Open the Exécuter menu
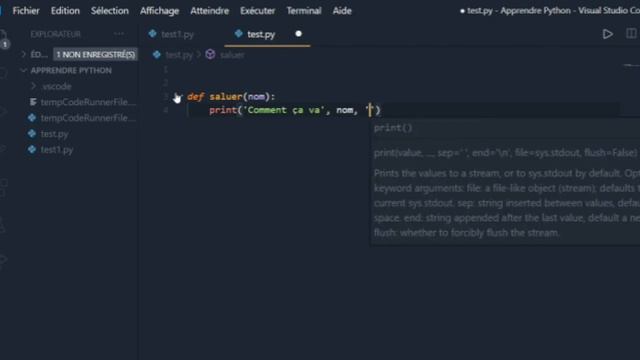 tap(258, 11)
